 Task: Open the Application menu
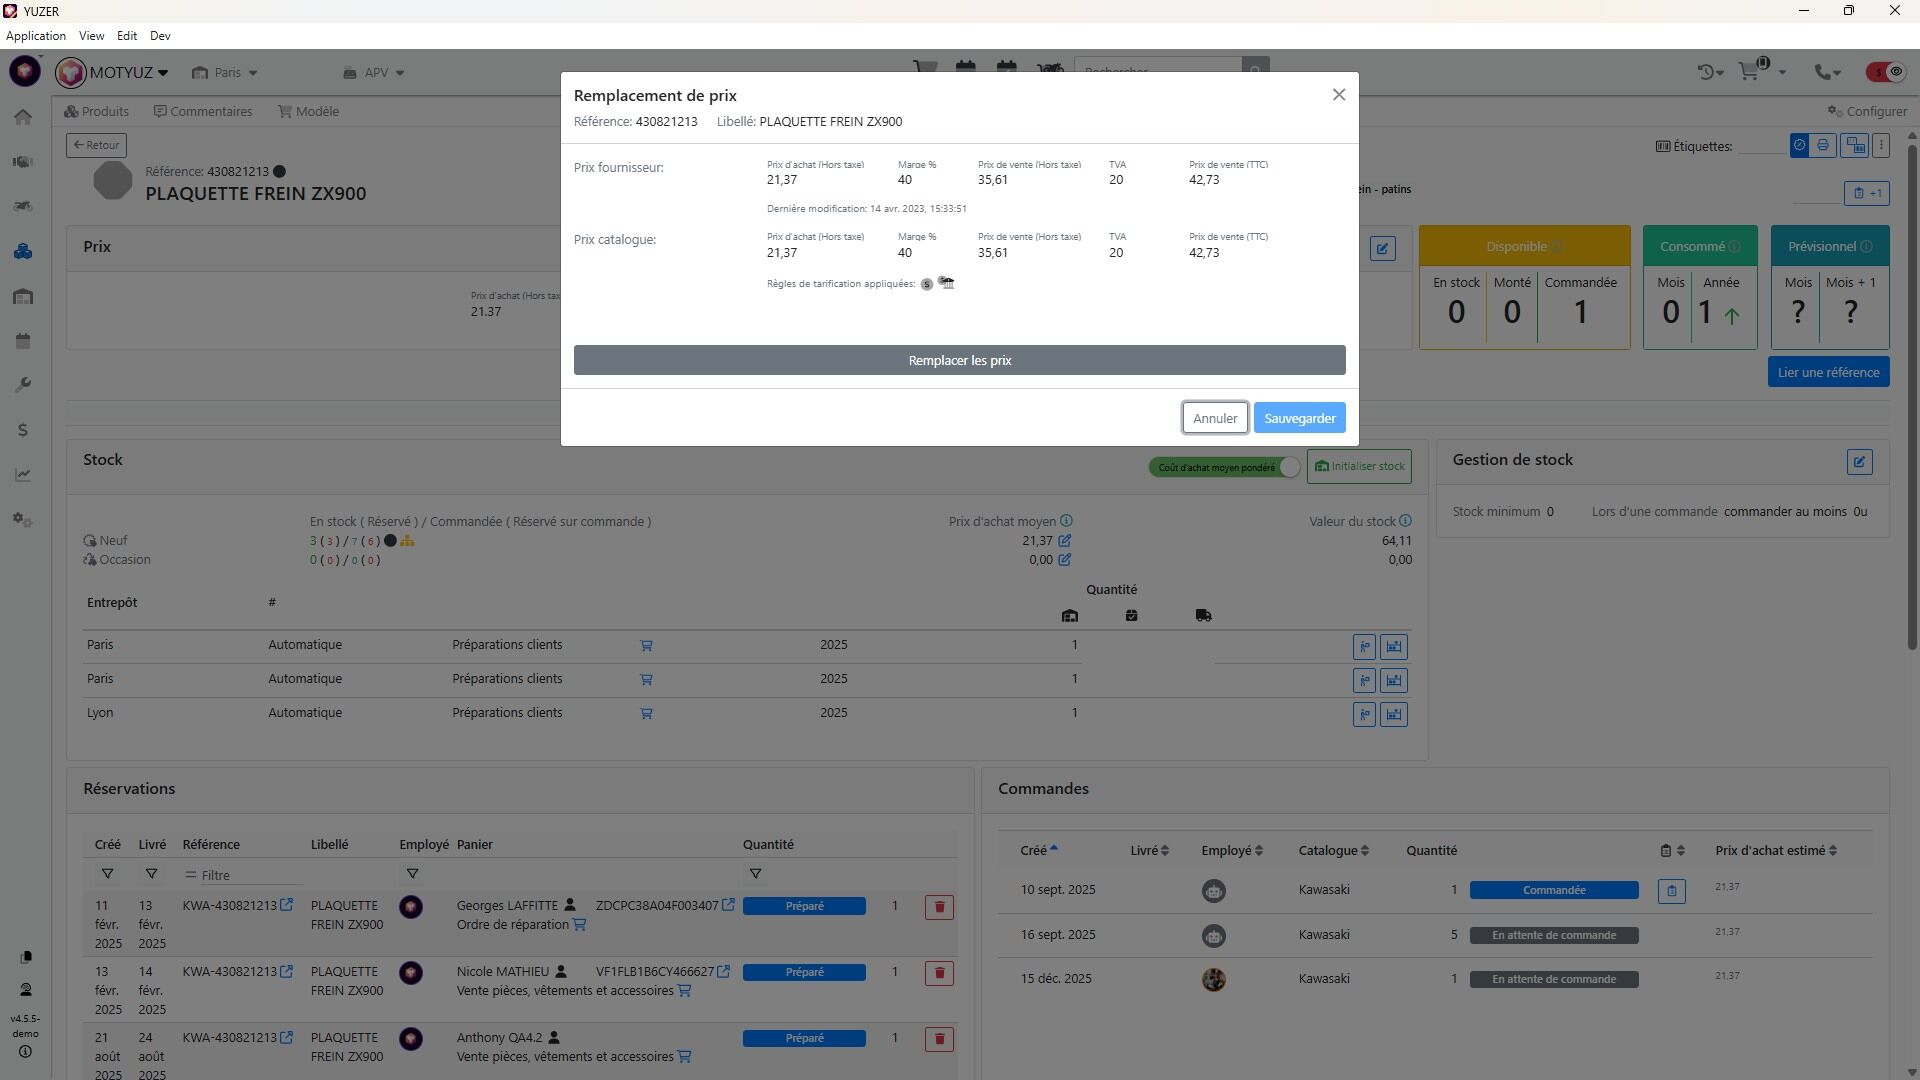(36, 35)
